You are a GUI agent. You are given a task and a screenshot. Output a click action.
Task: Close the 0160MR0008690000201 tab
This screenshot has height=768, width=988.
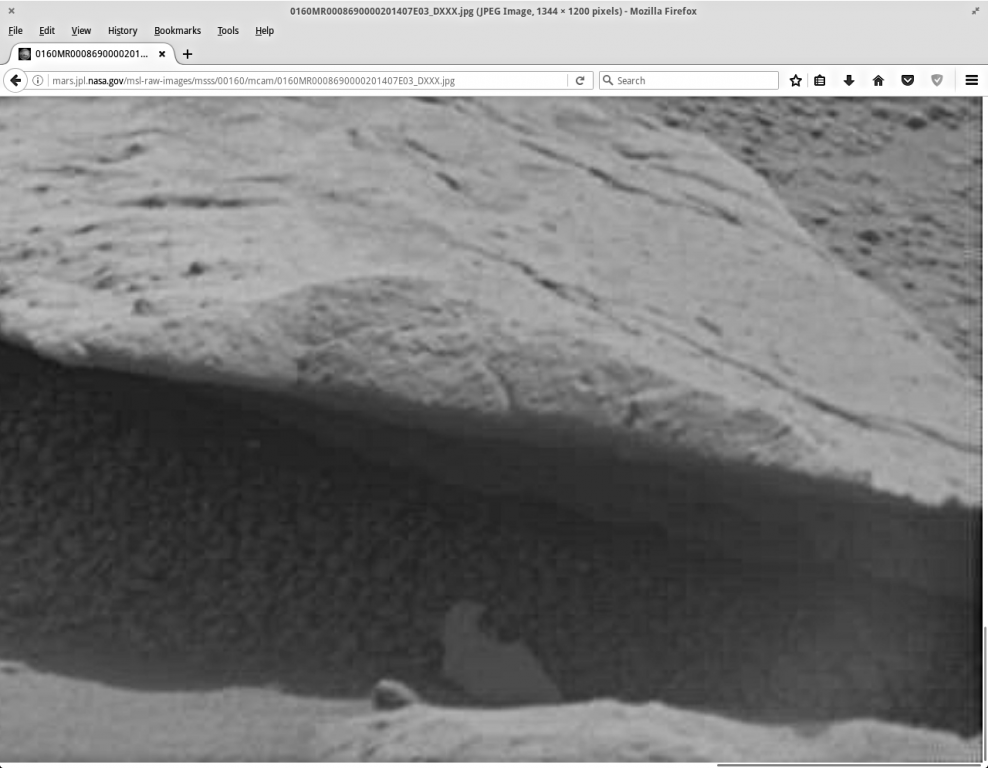(x=162, y=54)
